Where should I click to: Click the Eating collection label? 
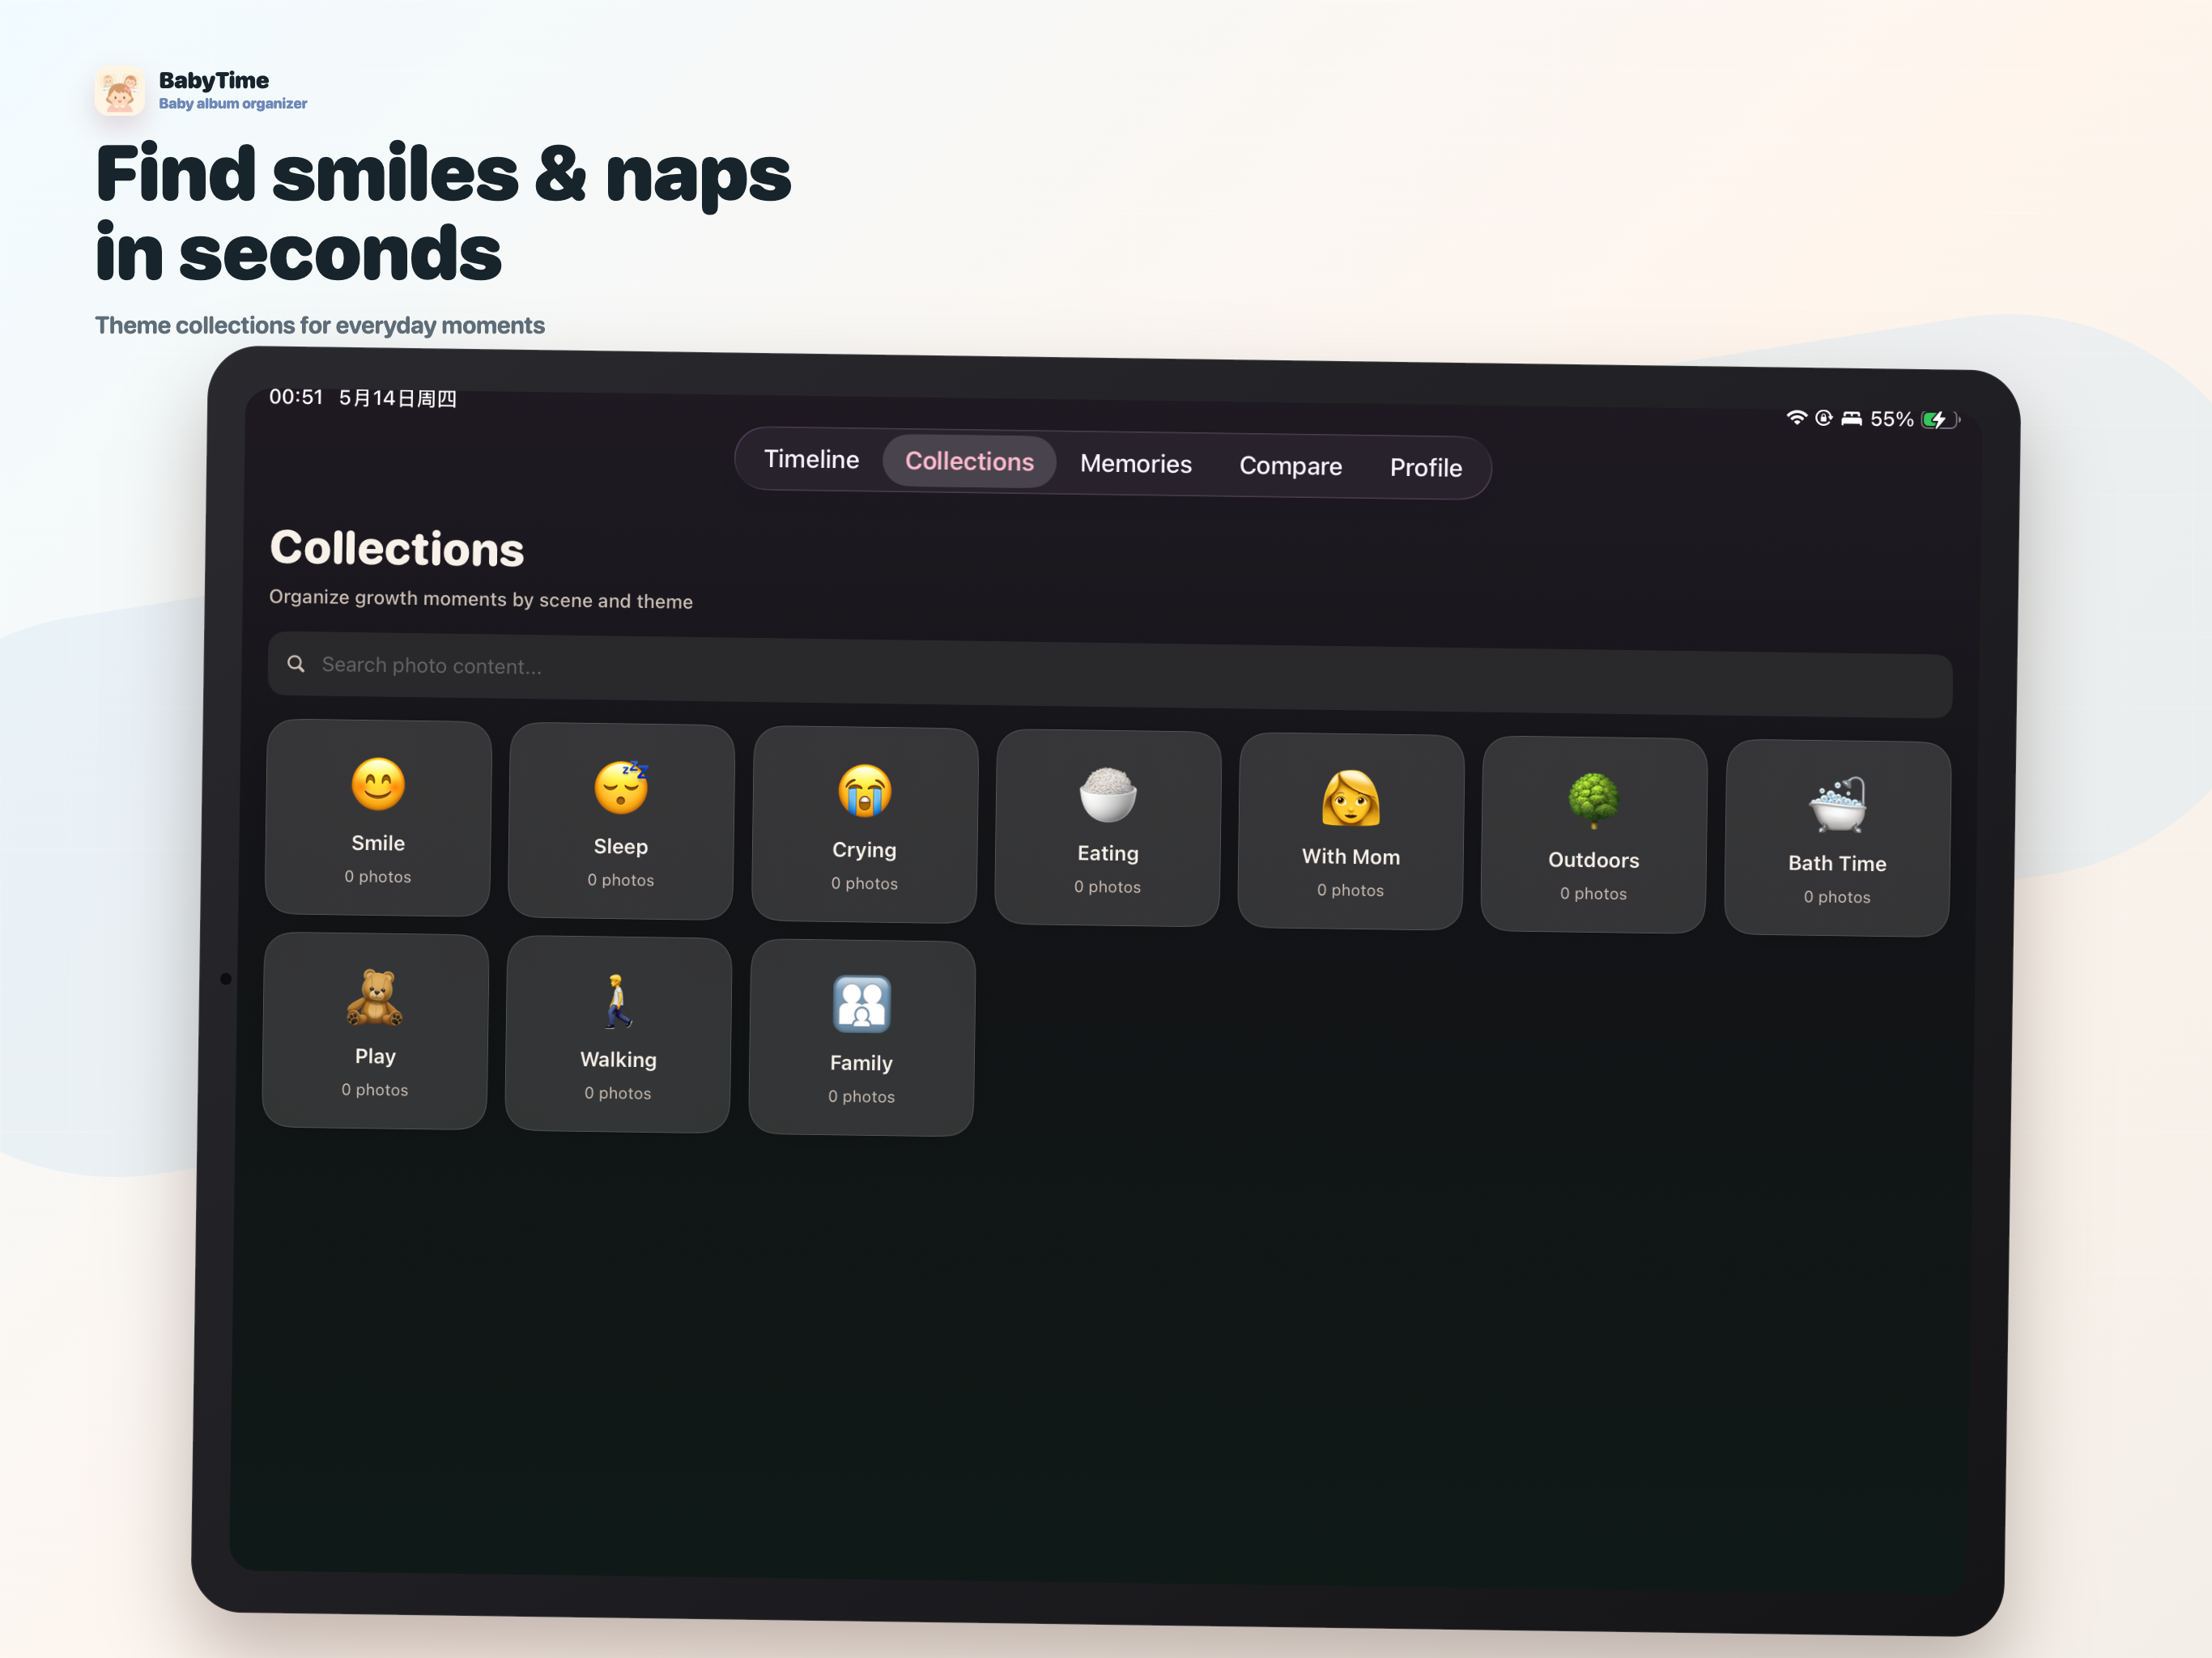pos(1108,853)
